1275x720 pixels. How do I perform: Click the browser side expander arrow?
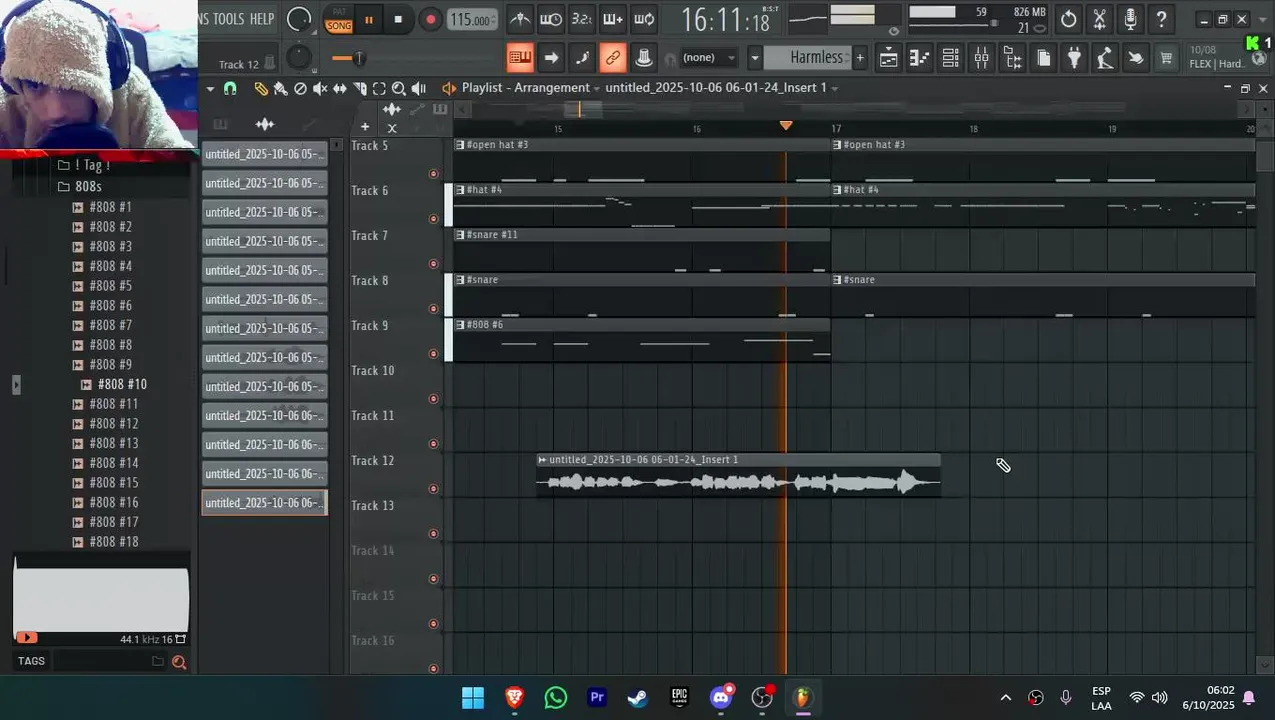tap(15, 384)
